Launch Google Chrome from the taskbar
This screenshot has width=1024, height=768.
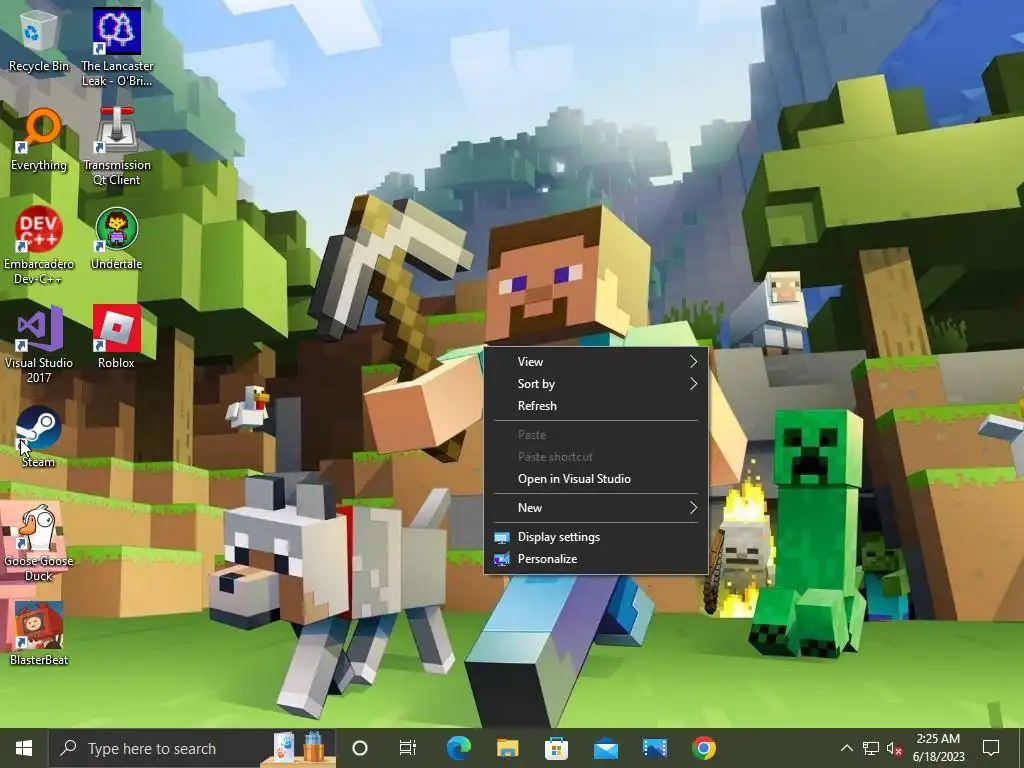[703, 748]
